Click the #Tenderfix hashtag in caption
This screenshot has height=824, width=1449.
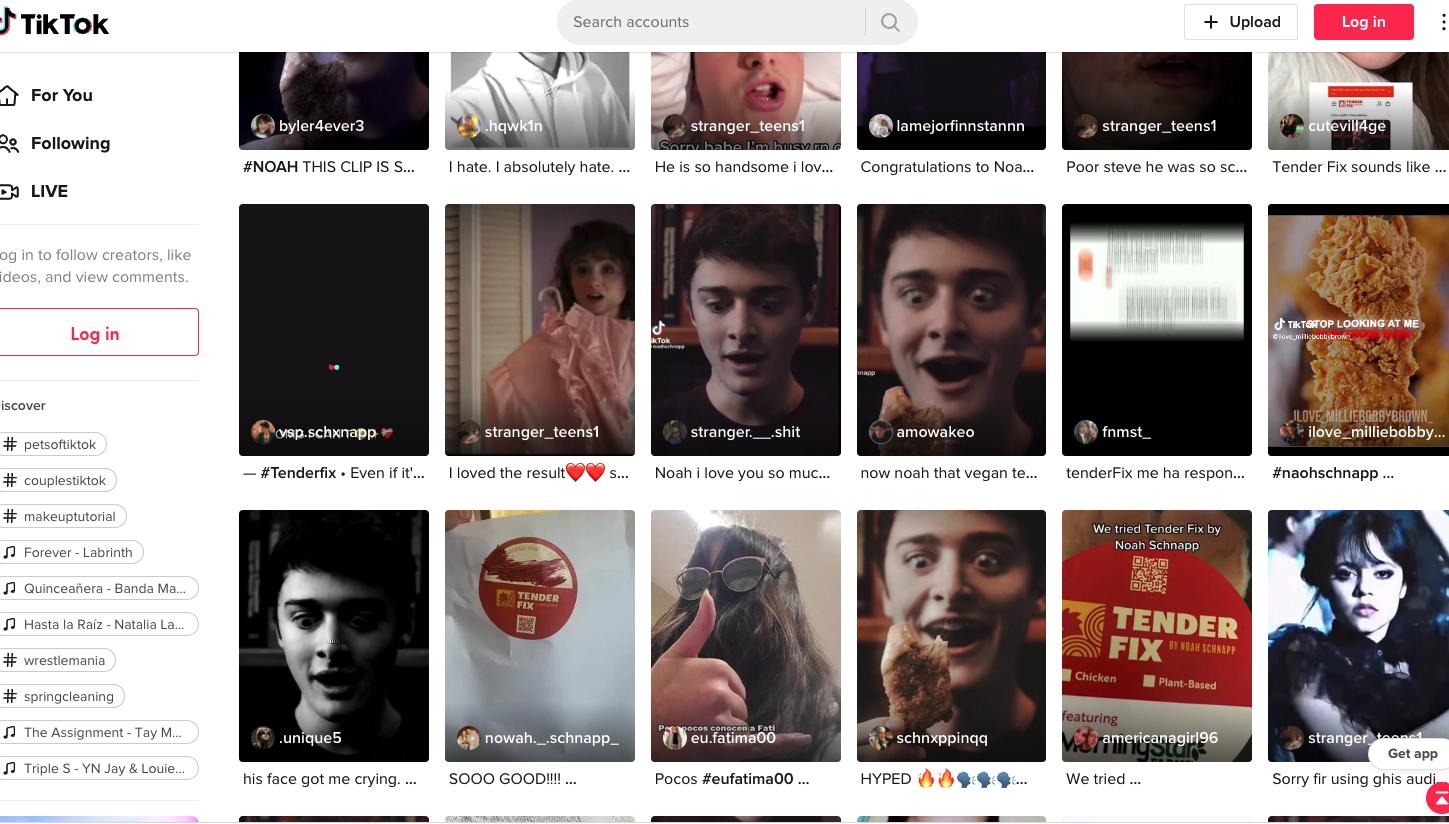298,473
